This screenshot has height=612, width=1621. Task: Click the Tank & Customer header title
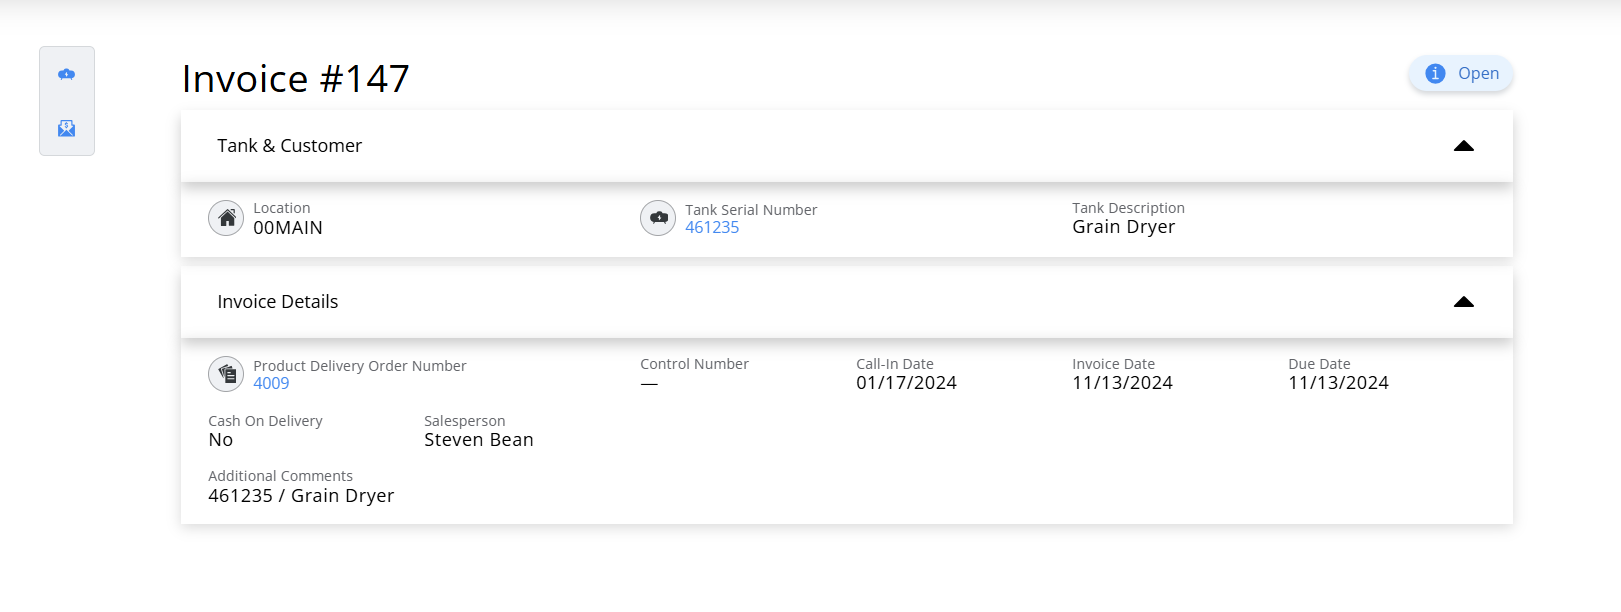(289, 146)
